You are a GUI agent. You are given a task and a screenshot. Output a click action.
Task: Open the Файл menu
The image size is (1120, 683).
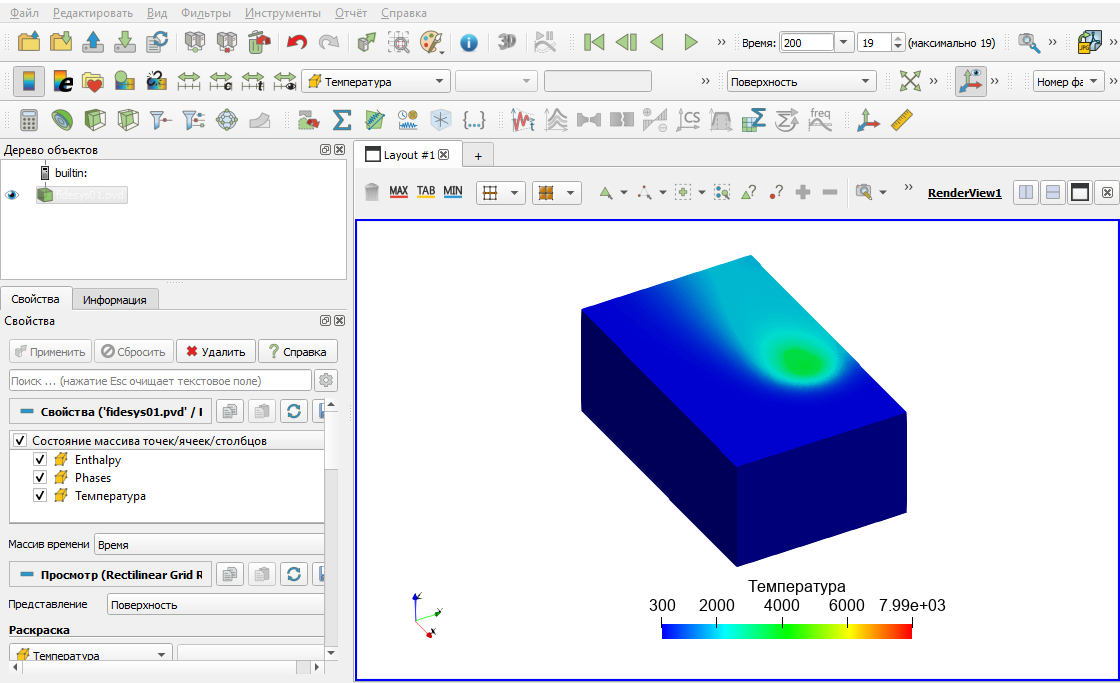(24, 13)
